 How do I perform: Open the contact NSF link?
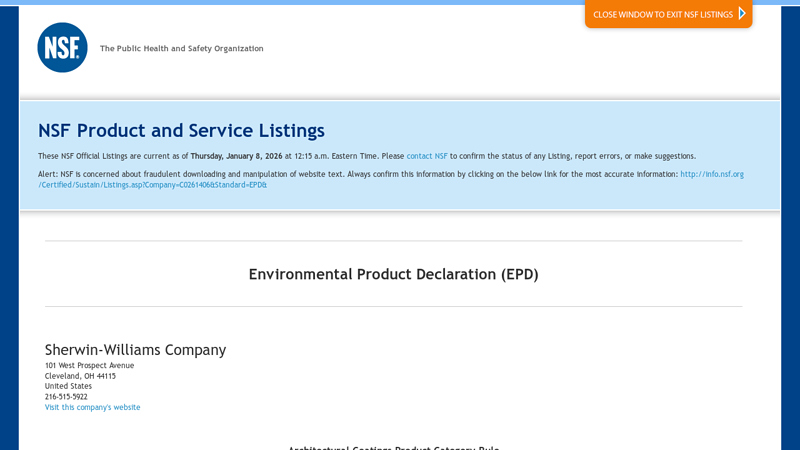point(427,156)
